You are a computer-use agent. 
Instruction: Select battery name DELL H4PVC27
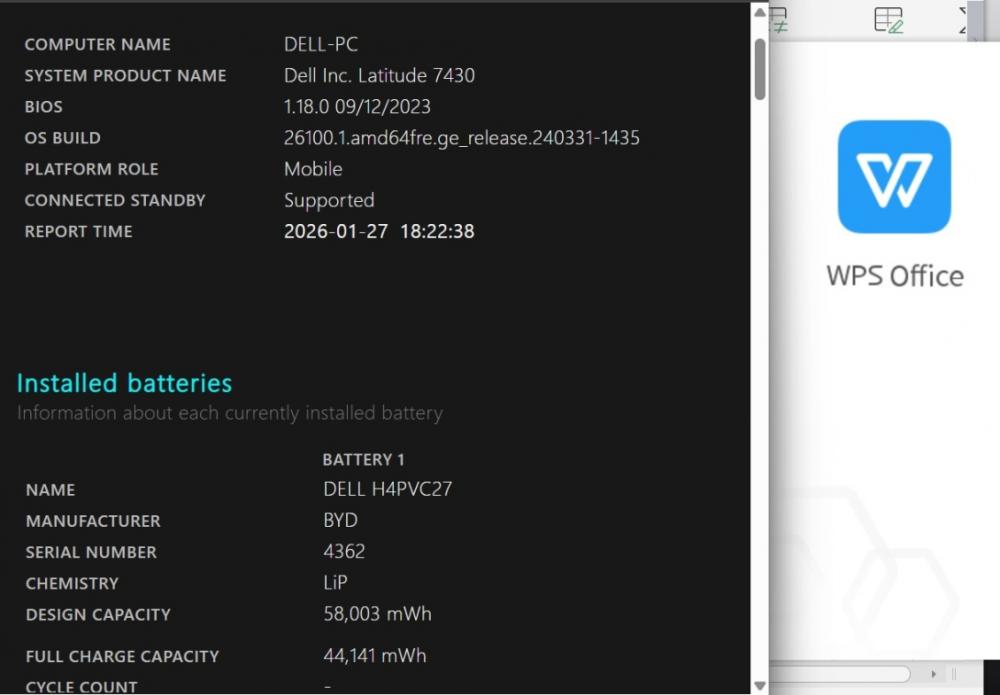pyautogui.click(x=388, y=489)
